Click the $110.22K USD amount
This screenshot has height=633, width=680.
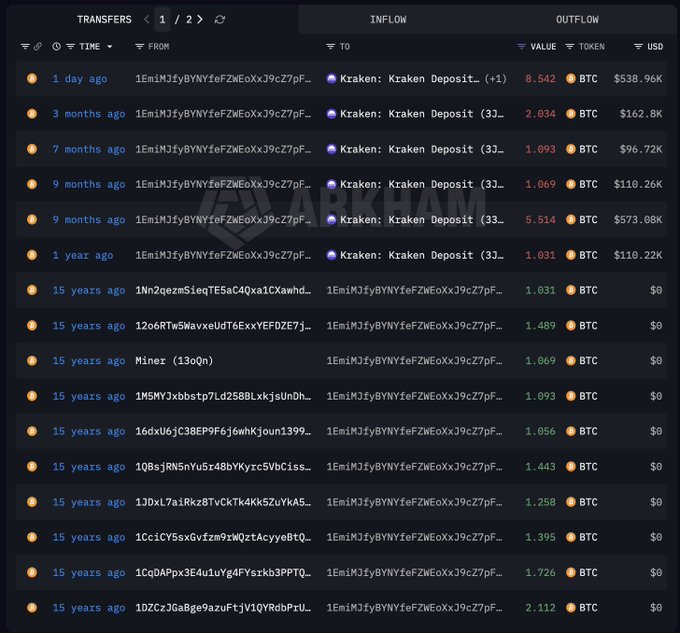[x=638, y=255]
